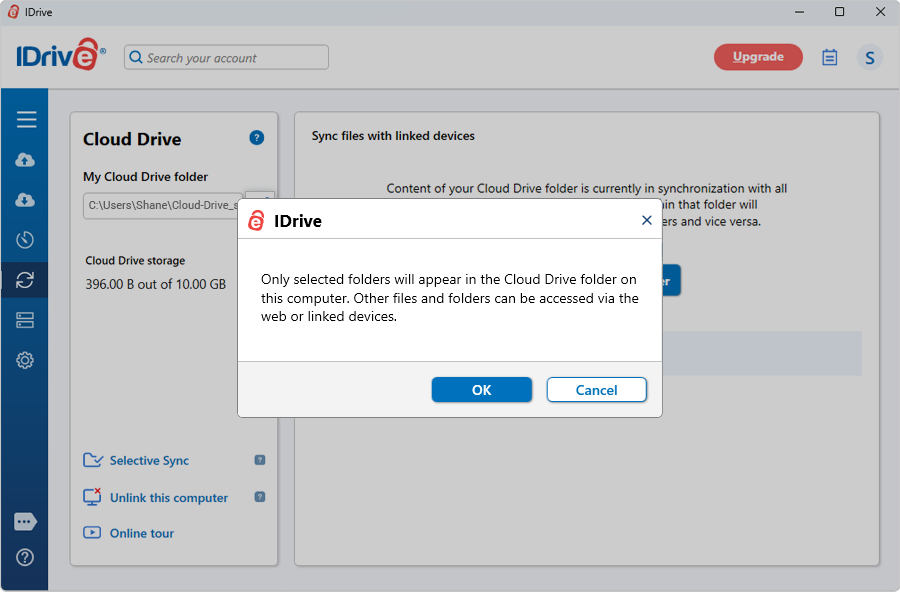The image size is (900, 592).
Task: Open the chat feedback icon
Action: [x=25, y=521]
